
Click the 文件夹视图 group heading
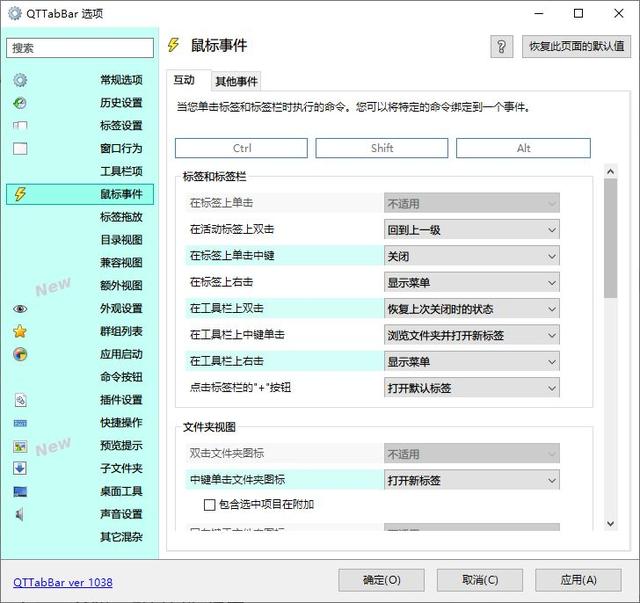(209, 427)
